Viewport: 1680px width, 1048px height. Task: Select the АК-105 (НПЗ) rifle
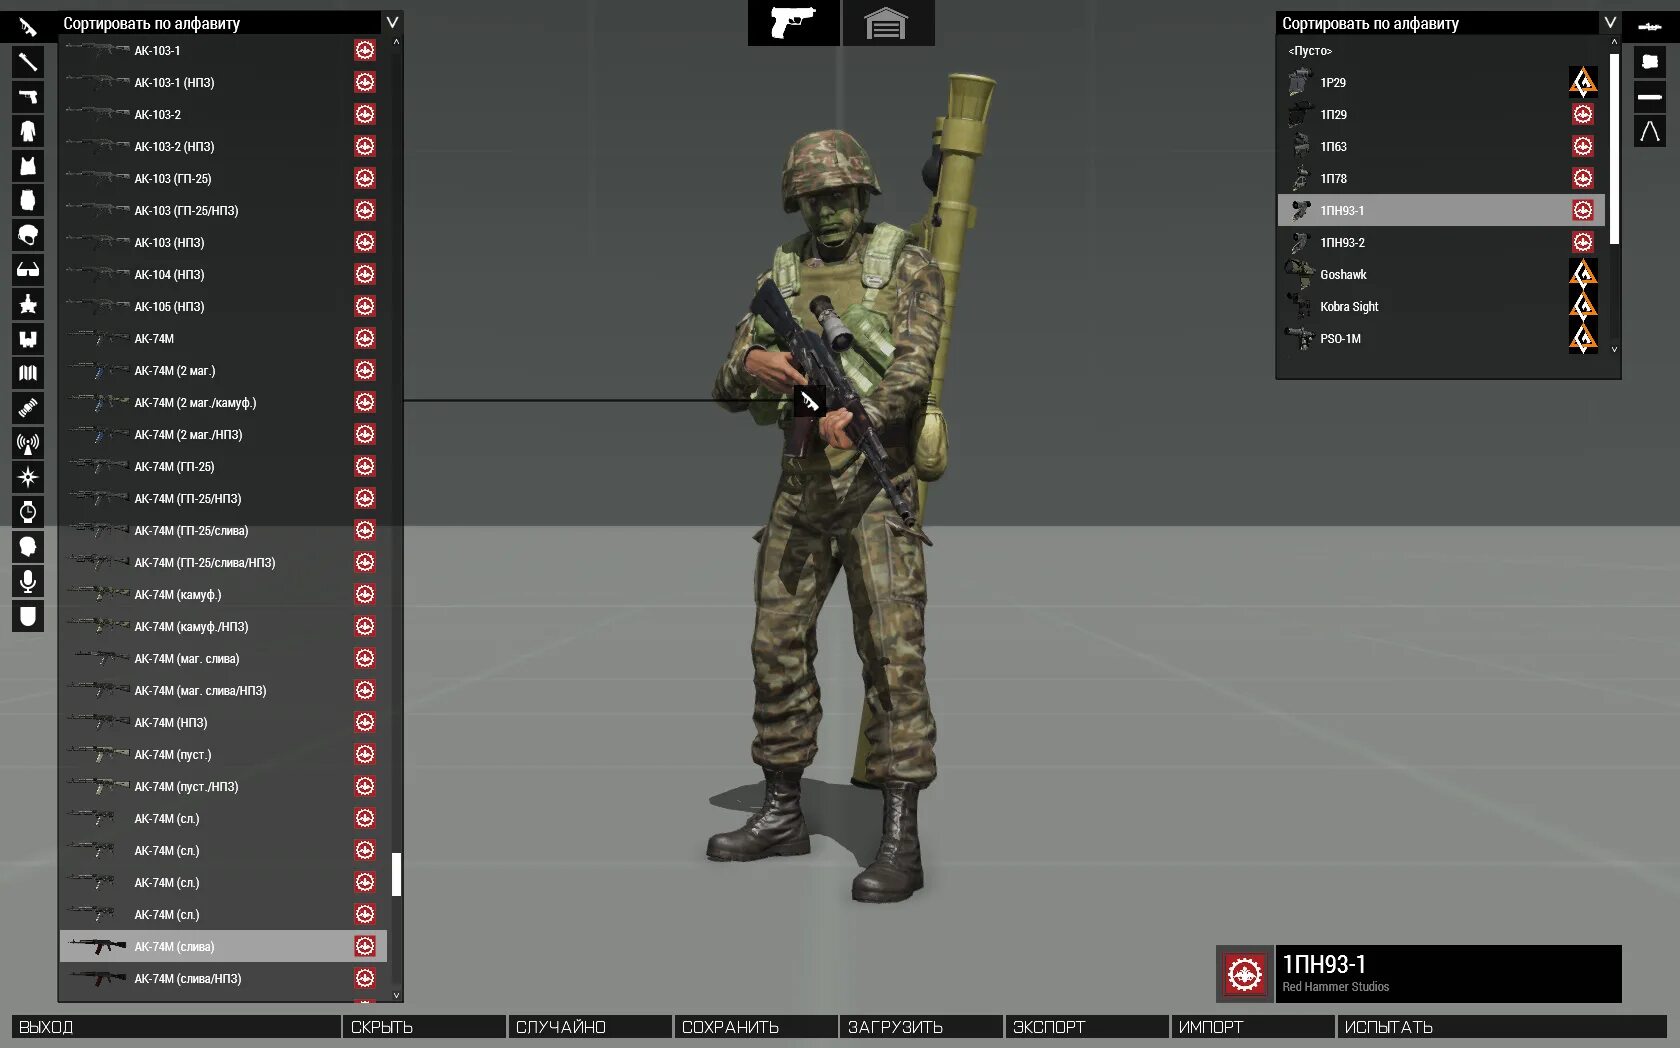tap(223, 306)
